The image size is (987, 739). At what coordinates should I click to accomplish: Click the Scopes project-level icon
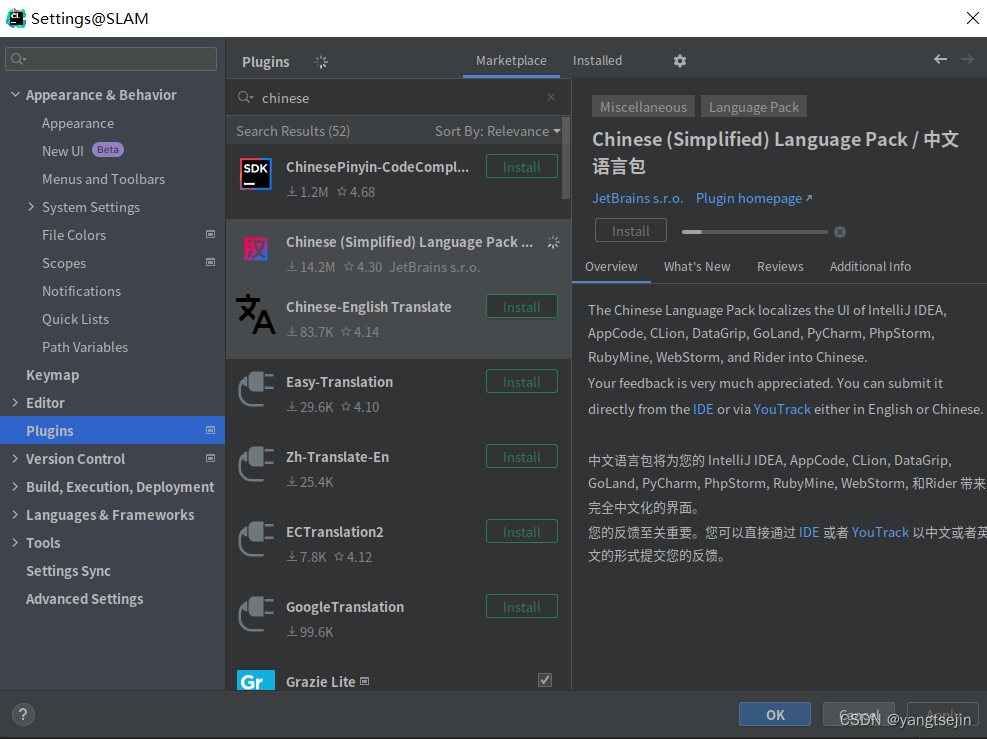[x=211, y=262]
